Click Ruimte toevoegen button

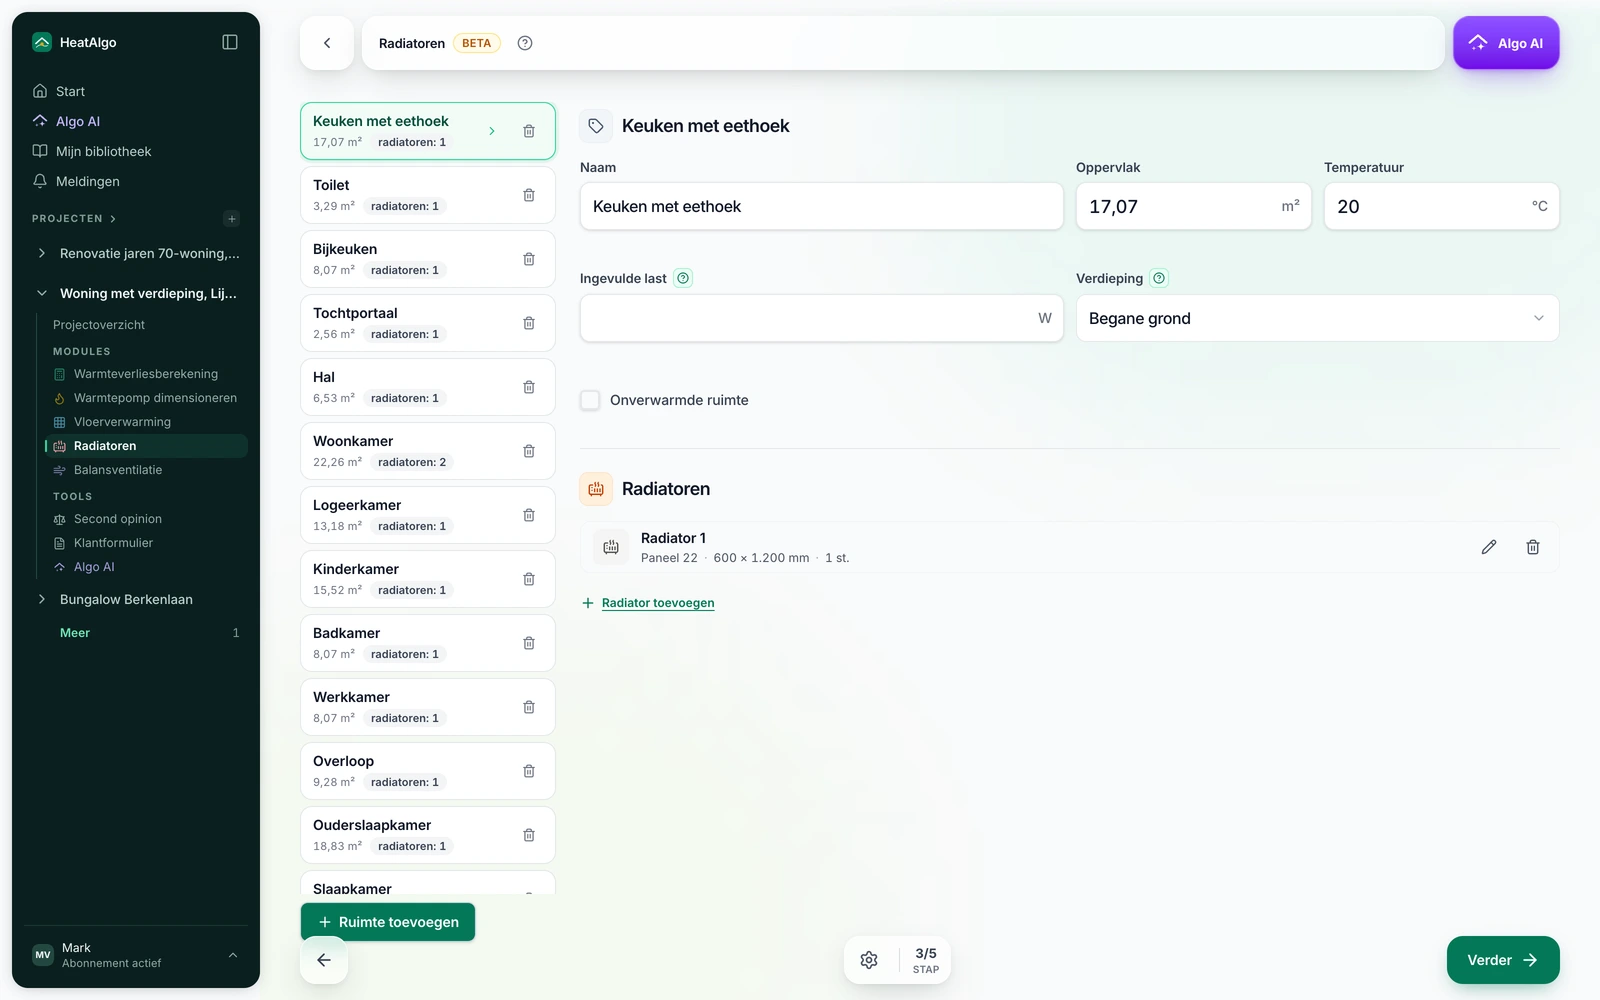tap(388, 922)
